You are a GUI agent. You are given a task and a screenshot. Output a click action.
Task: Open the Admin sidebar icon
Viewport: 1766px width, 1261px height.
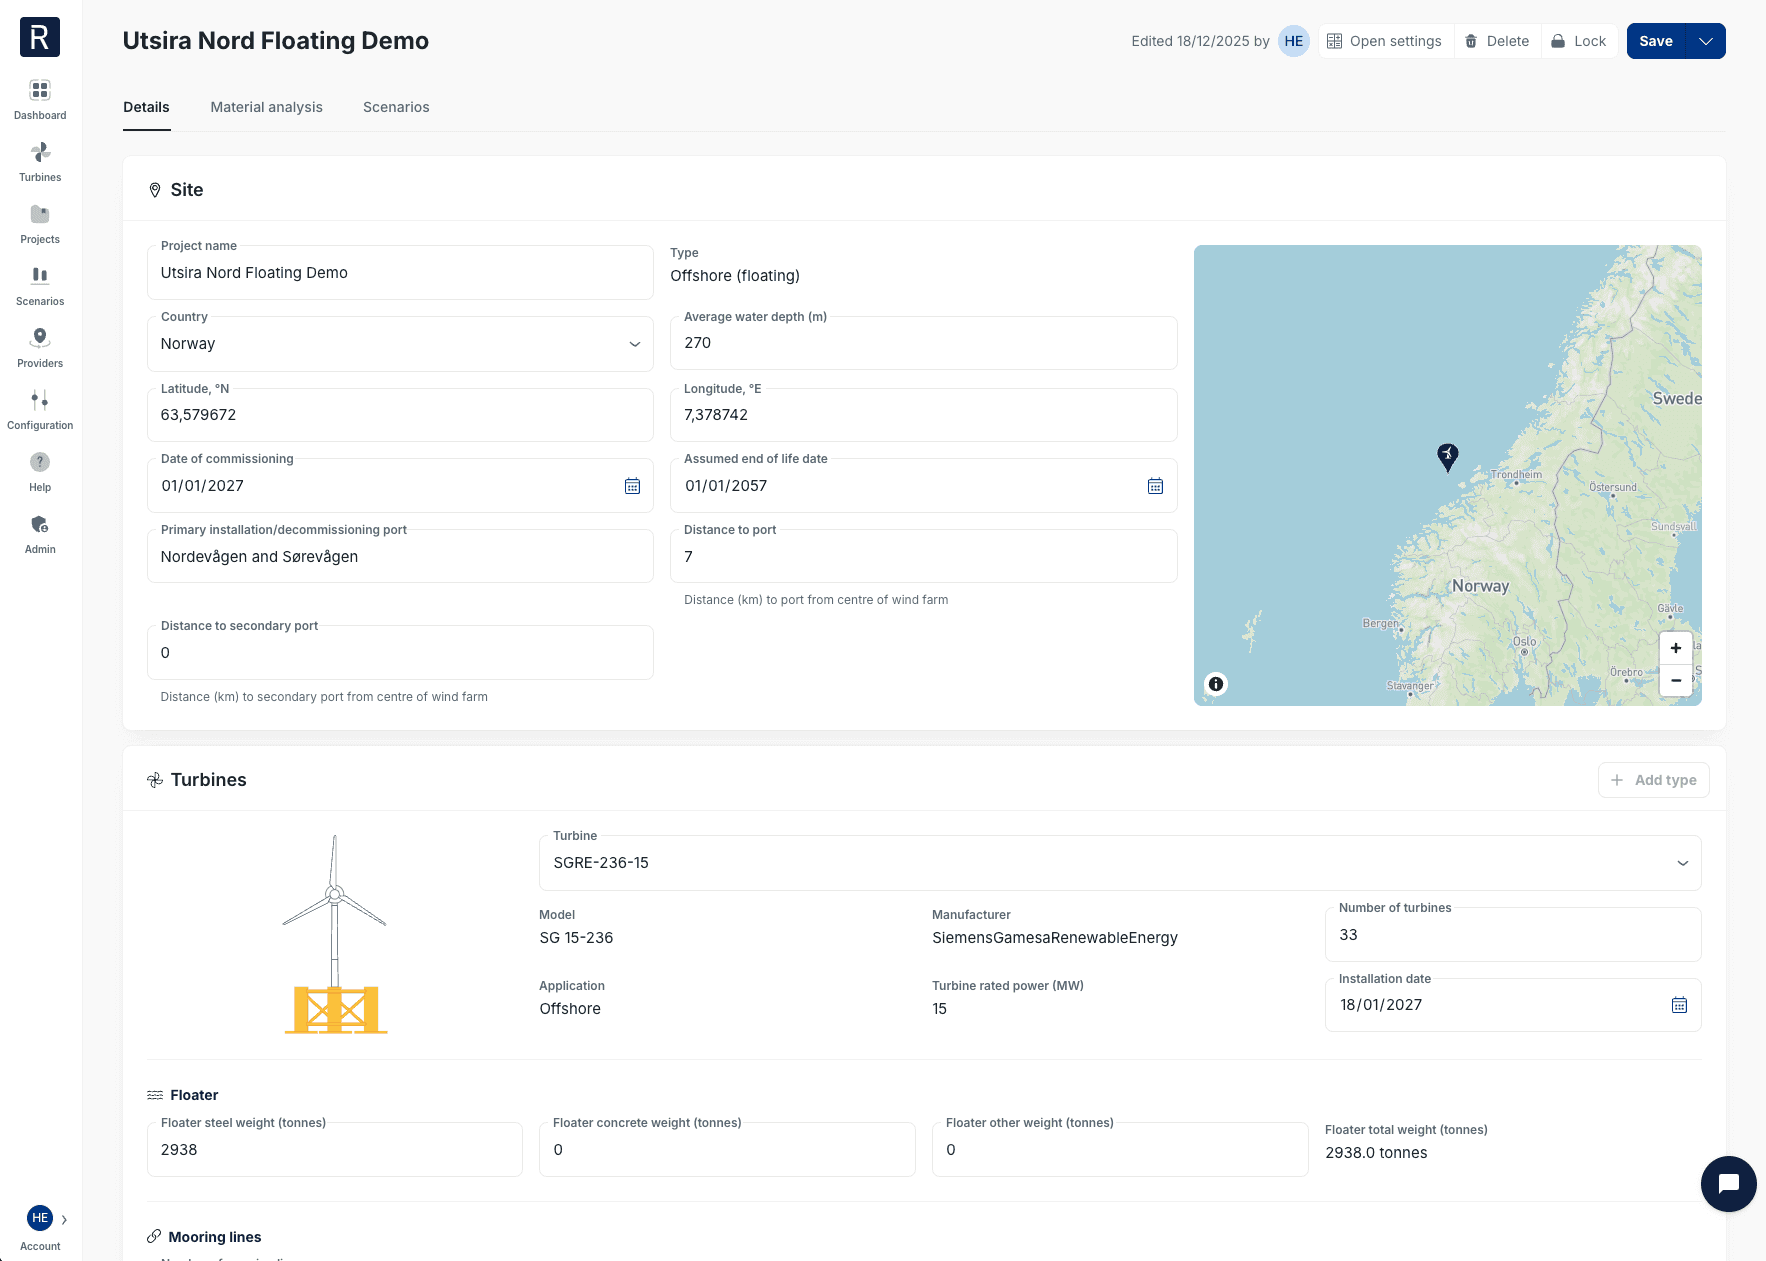pyautogui.click(x=40, y=525)
